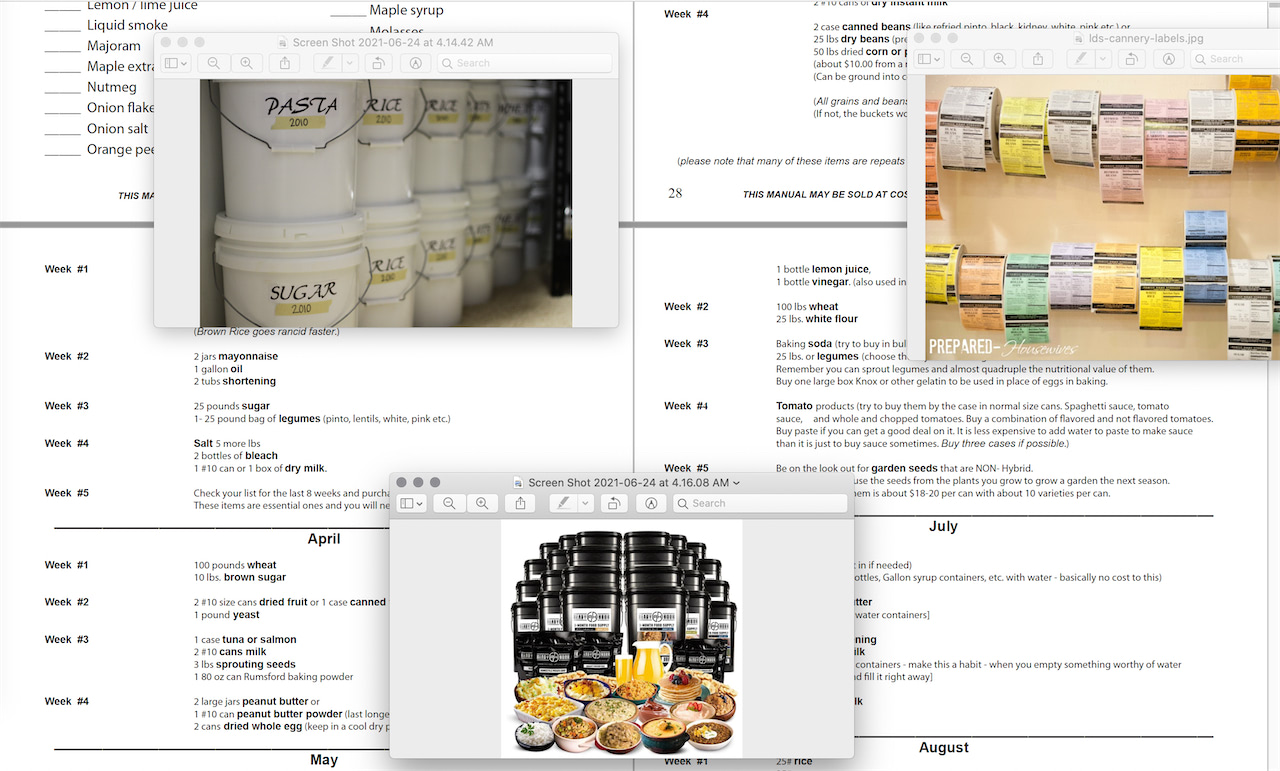Expand highlight options arrow in lds-cannery-labels.jpg window

(1103, 59)
